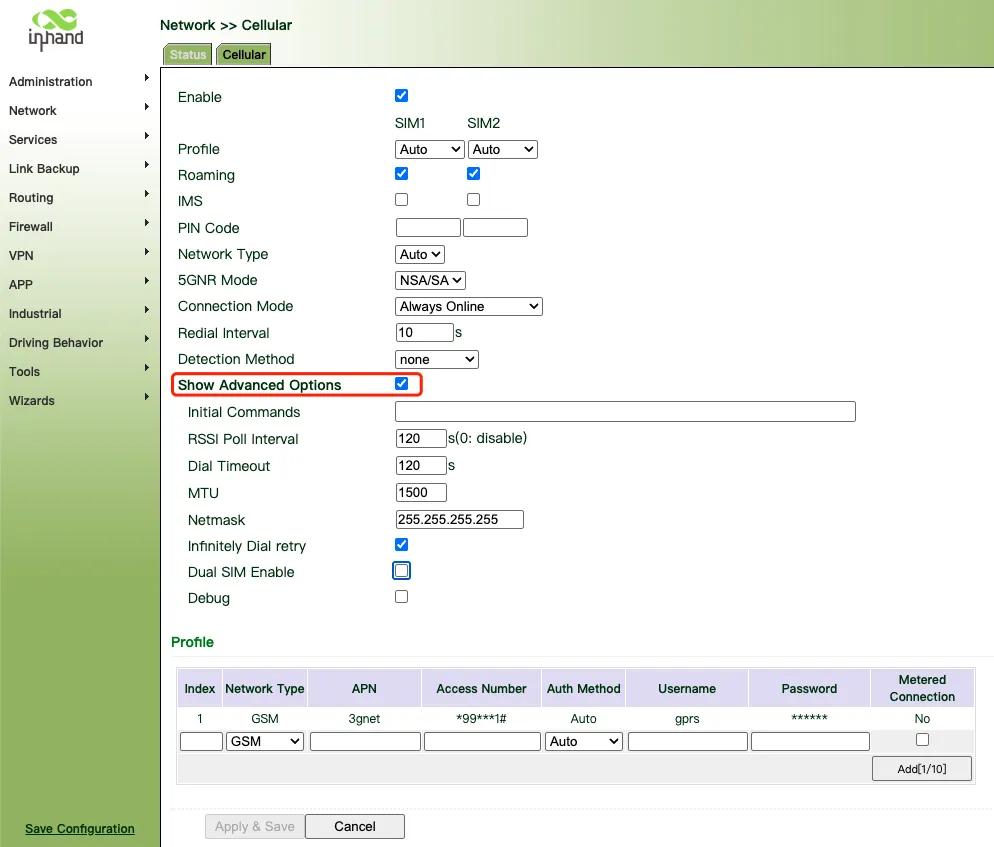Enable IMS for SIM2

tap(474, 200)
